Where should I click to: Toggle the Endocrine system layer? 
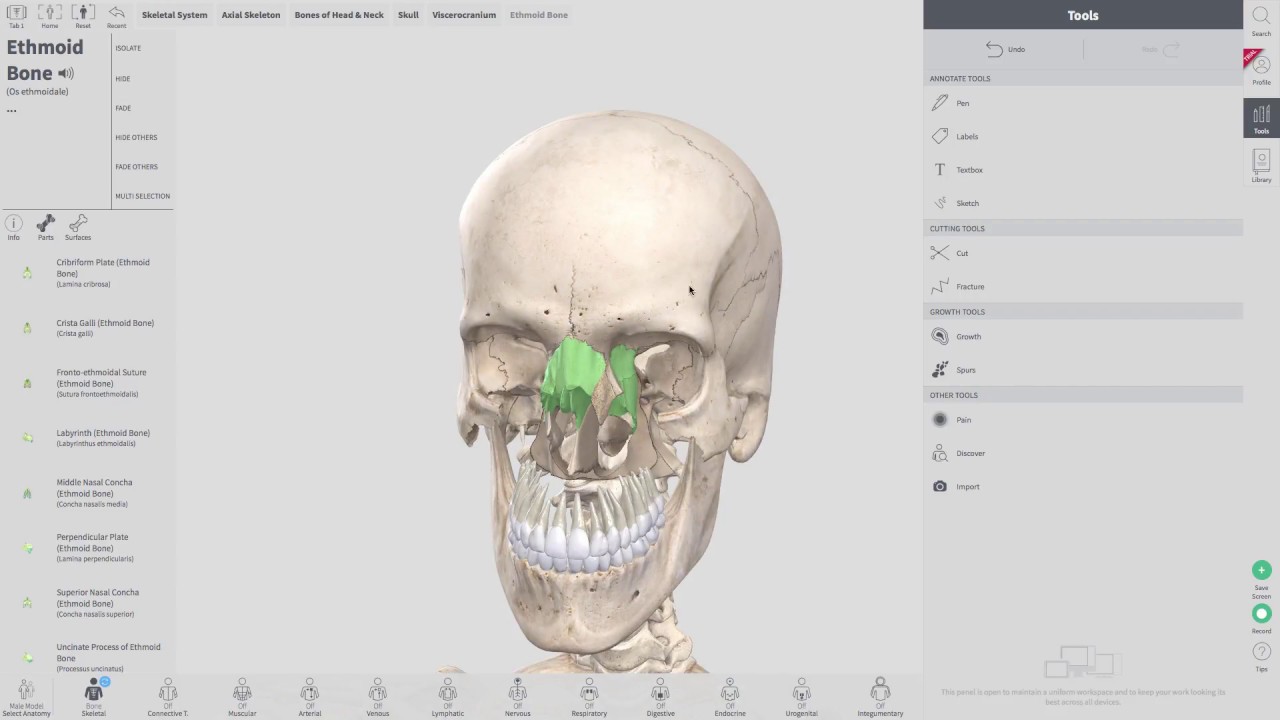pos(730,697)
